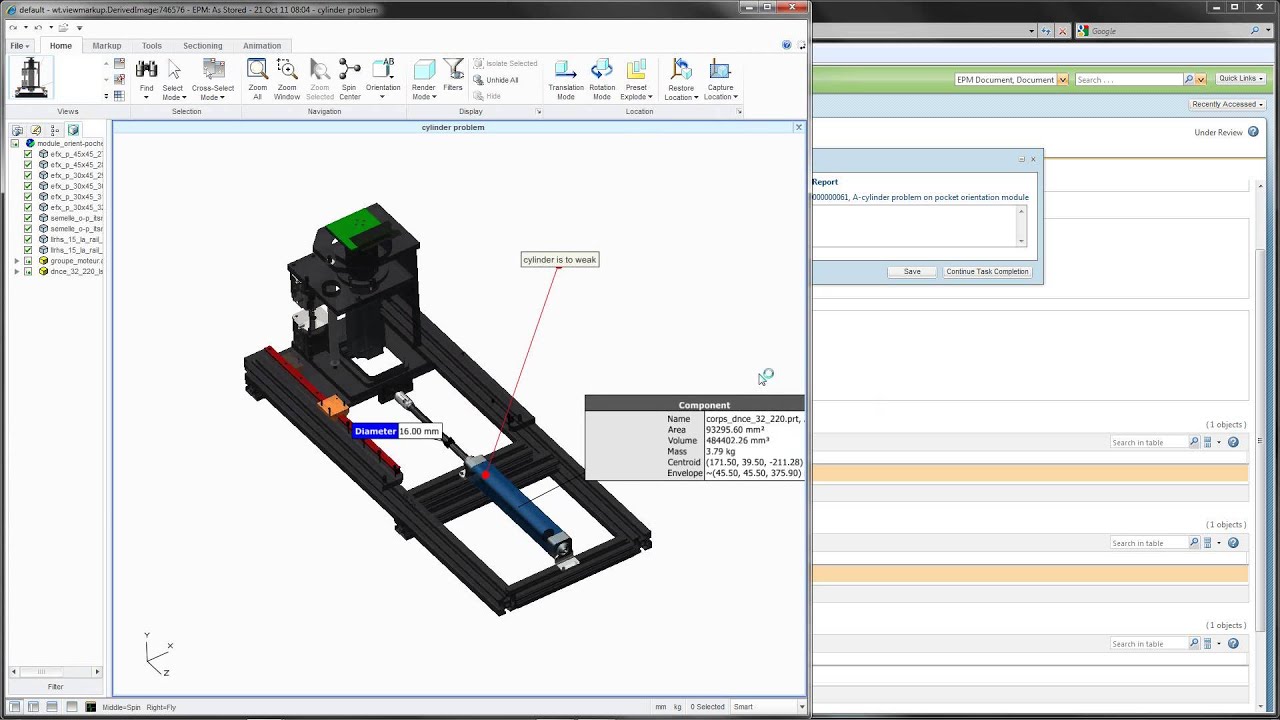Click Continue Task Completion button
Image resolution: width=1280 pixels, height=720 pixels.
(987, 272)
